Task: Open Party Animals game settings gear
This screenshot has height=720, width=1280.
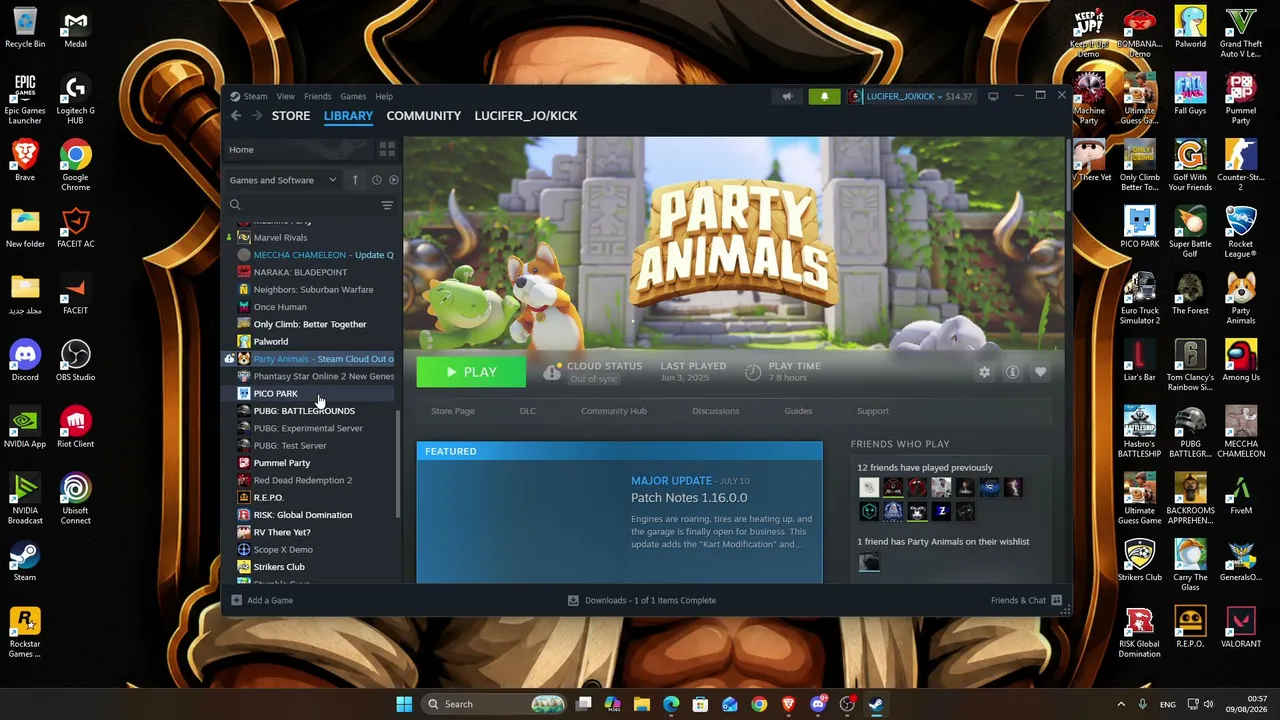Action: pos(984,372)
